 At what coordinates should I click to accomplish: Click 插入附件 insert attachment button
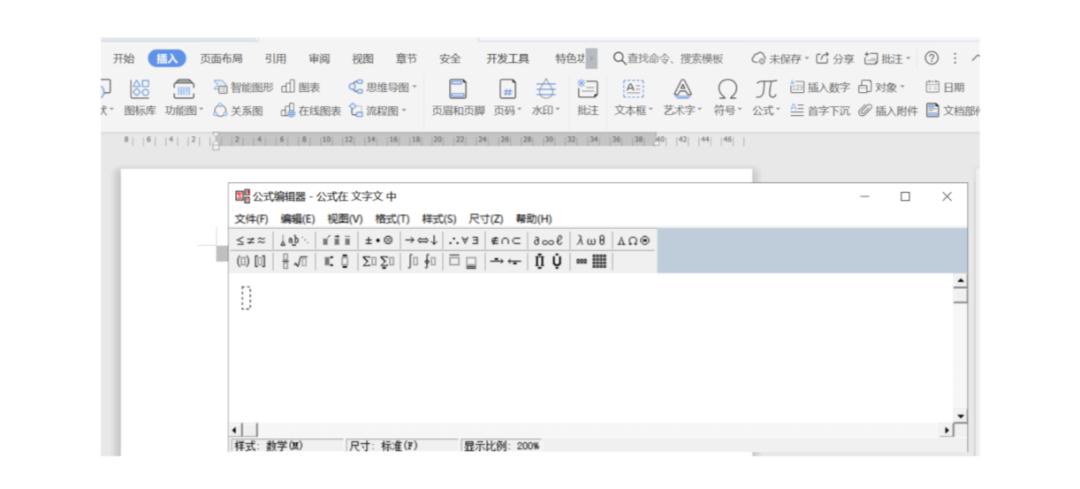pyautogui.click(x=888, y=110)
